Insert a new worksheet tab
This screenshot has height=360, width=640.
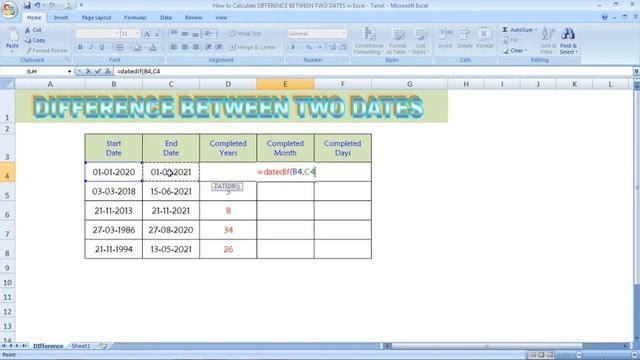pos(102,346)
